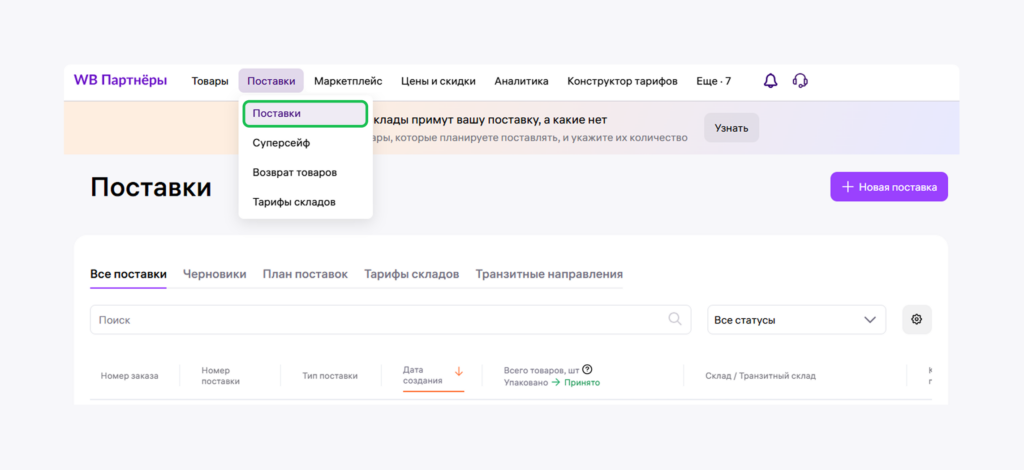The image size is (1024, 470).
Task: Open the Аналитика menu
Action: click(521, 81)
